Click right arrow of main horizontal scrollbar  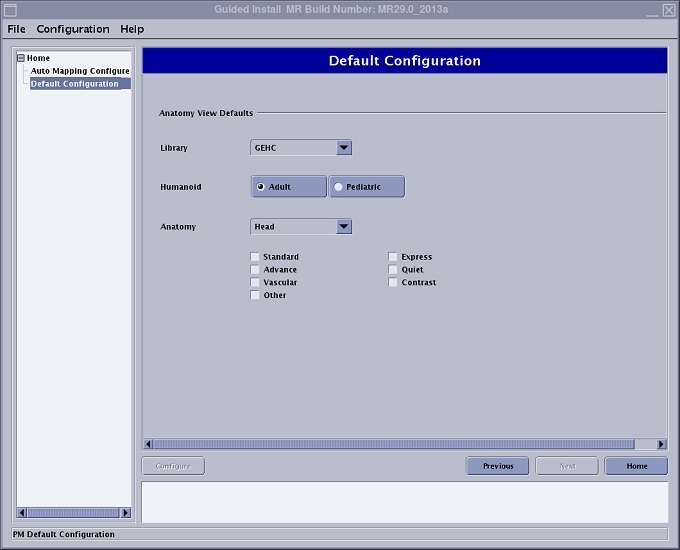(x=661, y=444)
